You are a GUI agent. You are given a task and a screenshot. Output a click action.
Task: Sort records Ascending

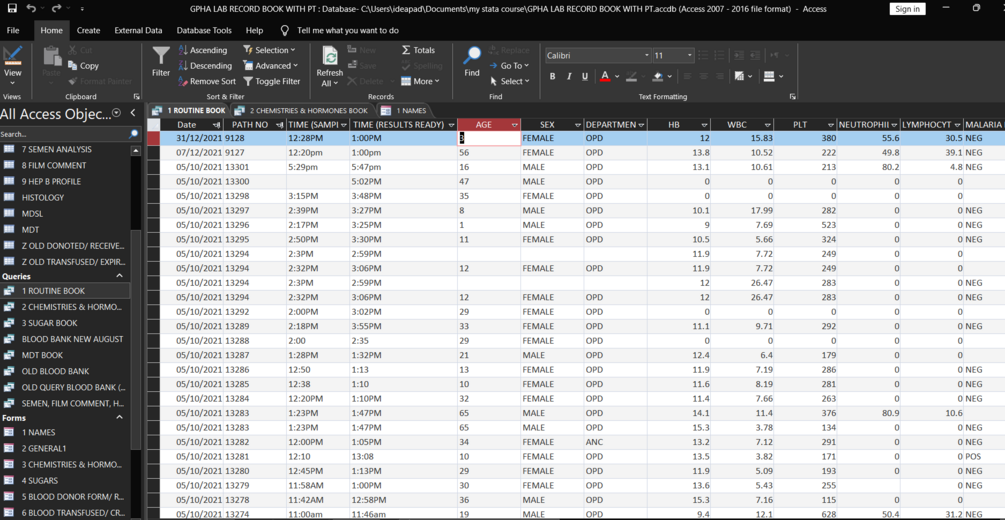coord(203,50)
